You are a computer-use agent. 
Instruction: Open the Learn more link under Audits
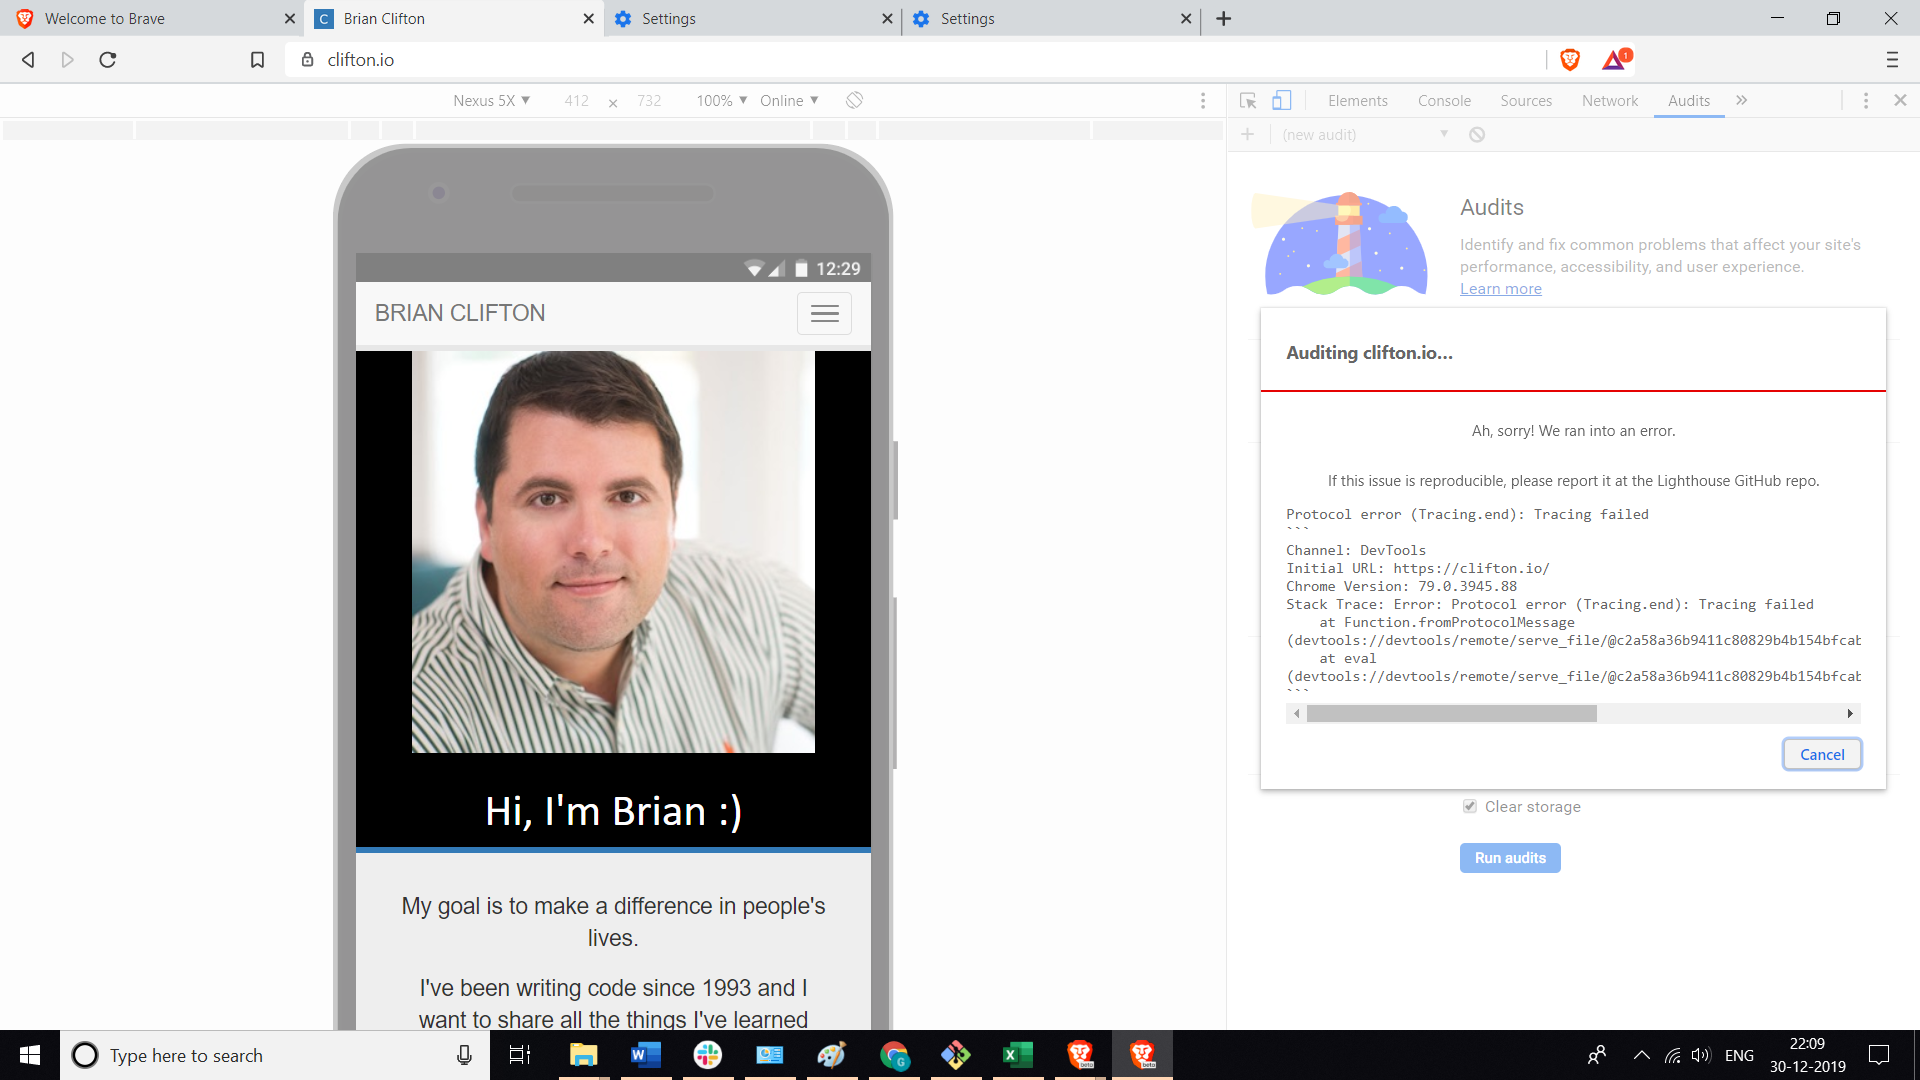(x=1500, y=288)
